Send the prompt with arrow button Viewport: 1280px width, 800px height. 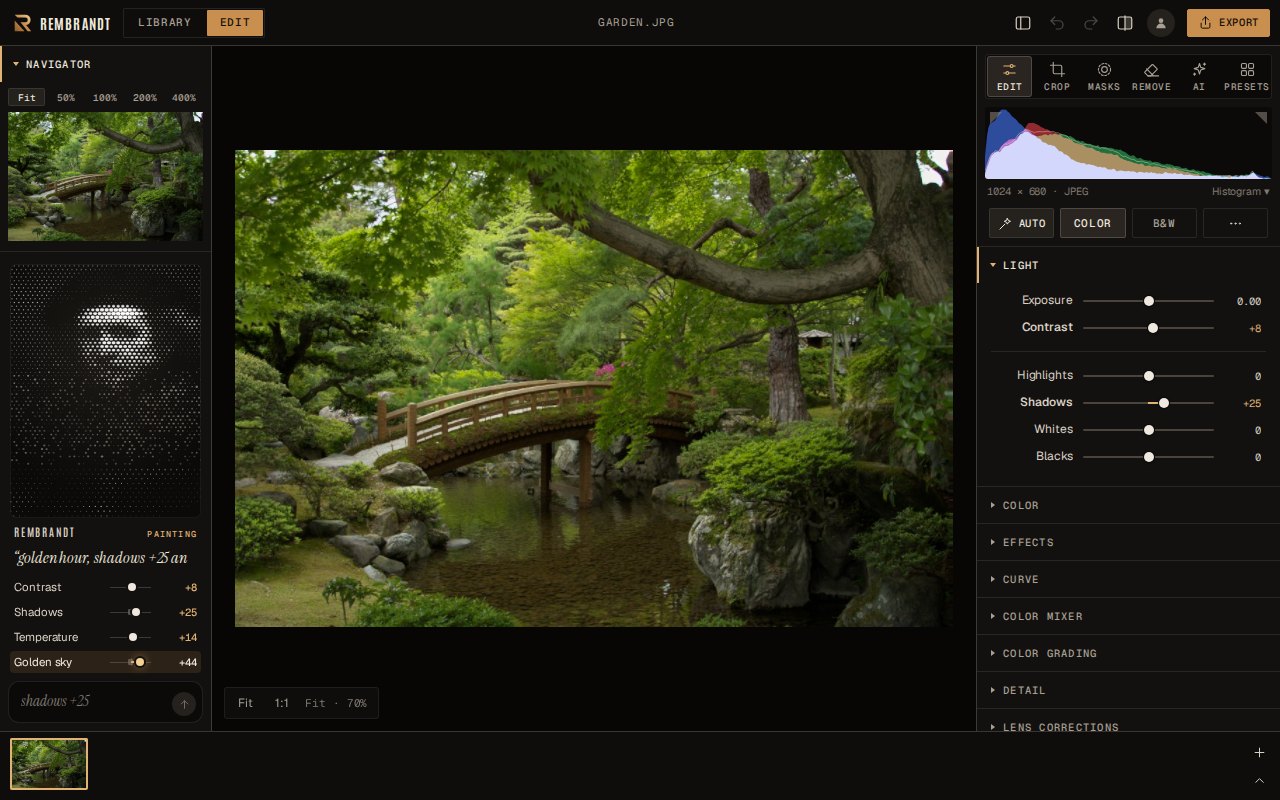[x=184, y=704]
